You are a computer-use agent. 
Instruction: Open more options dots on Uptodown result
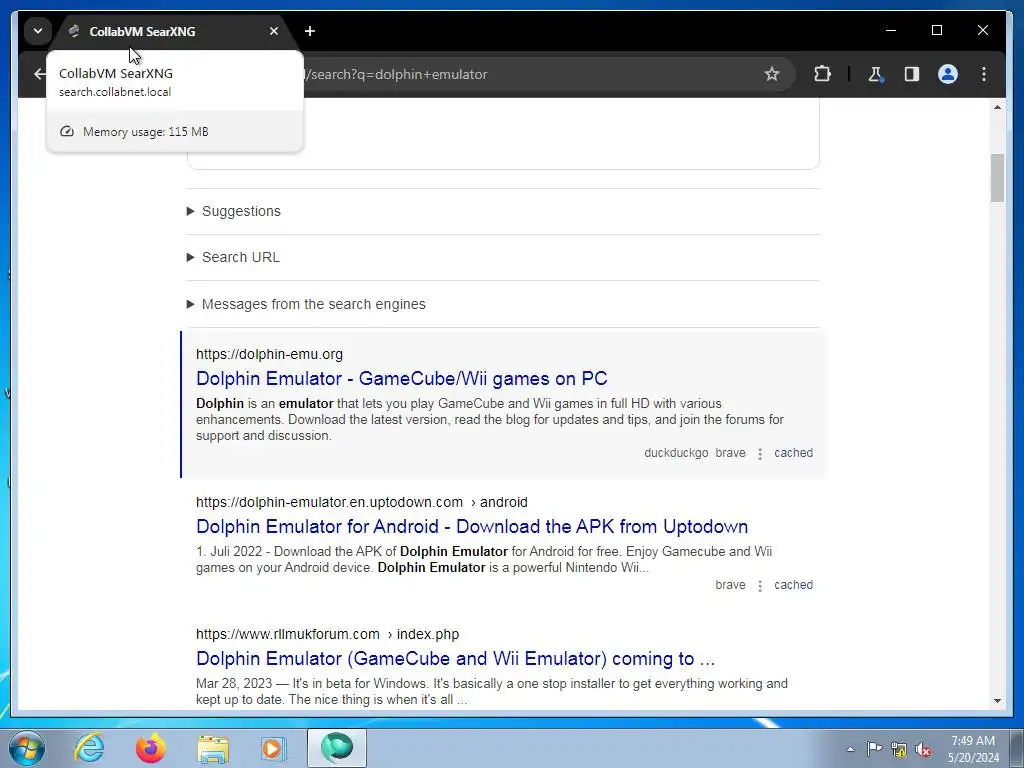[760, 586]
